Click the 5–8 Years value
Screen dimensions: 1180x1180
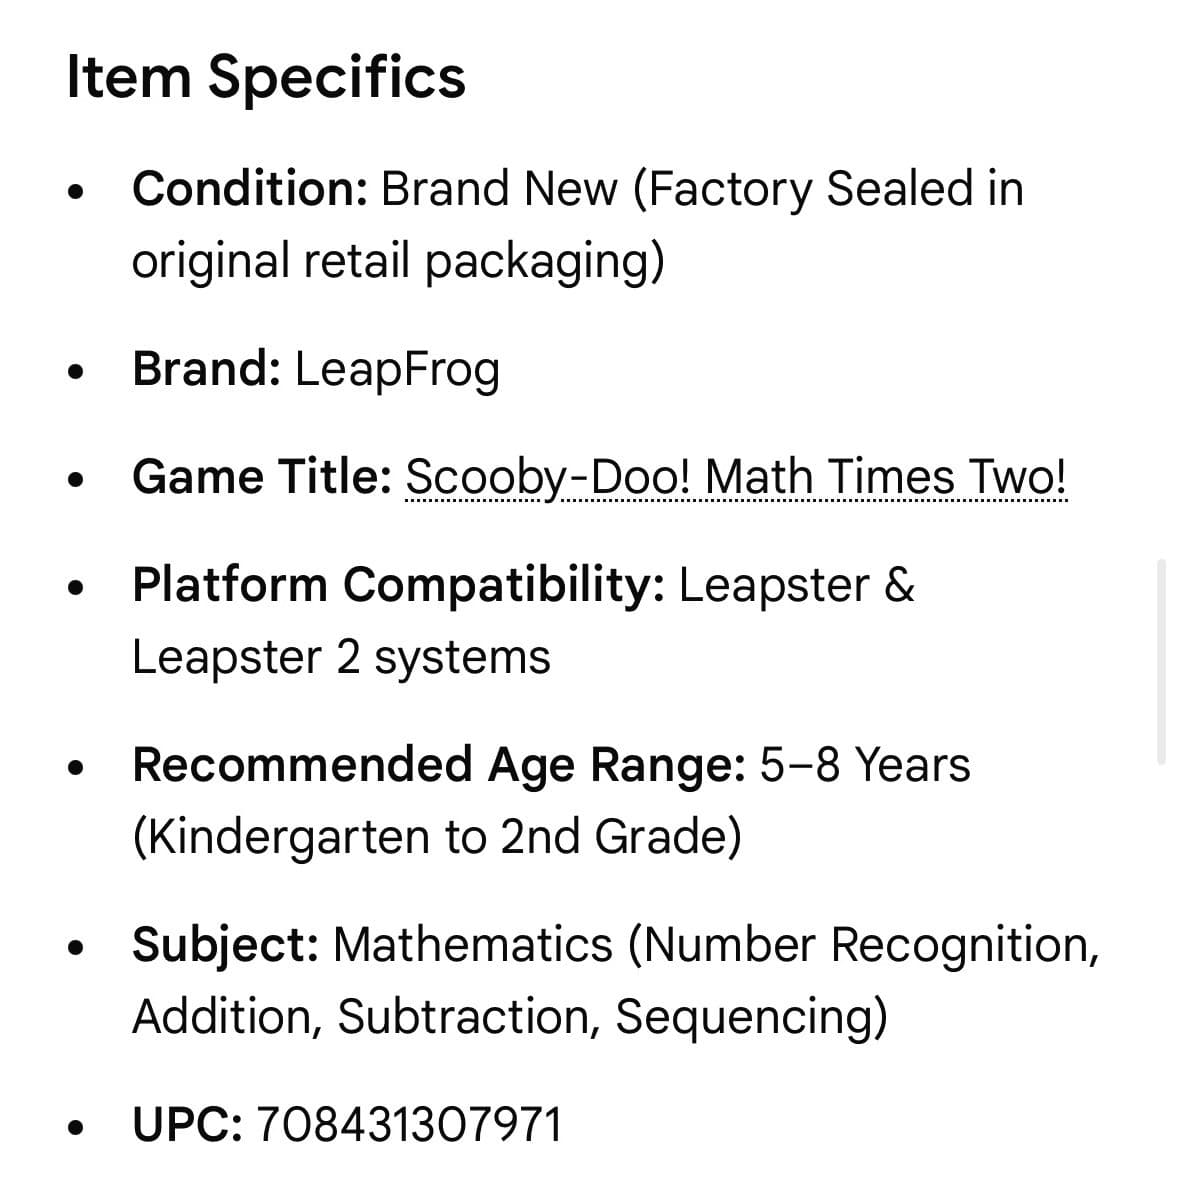coord(865,765)
